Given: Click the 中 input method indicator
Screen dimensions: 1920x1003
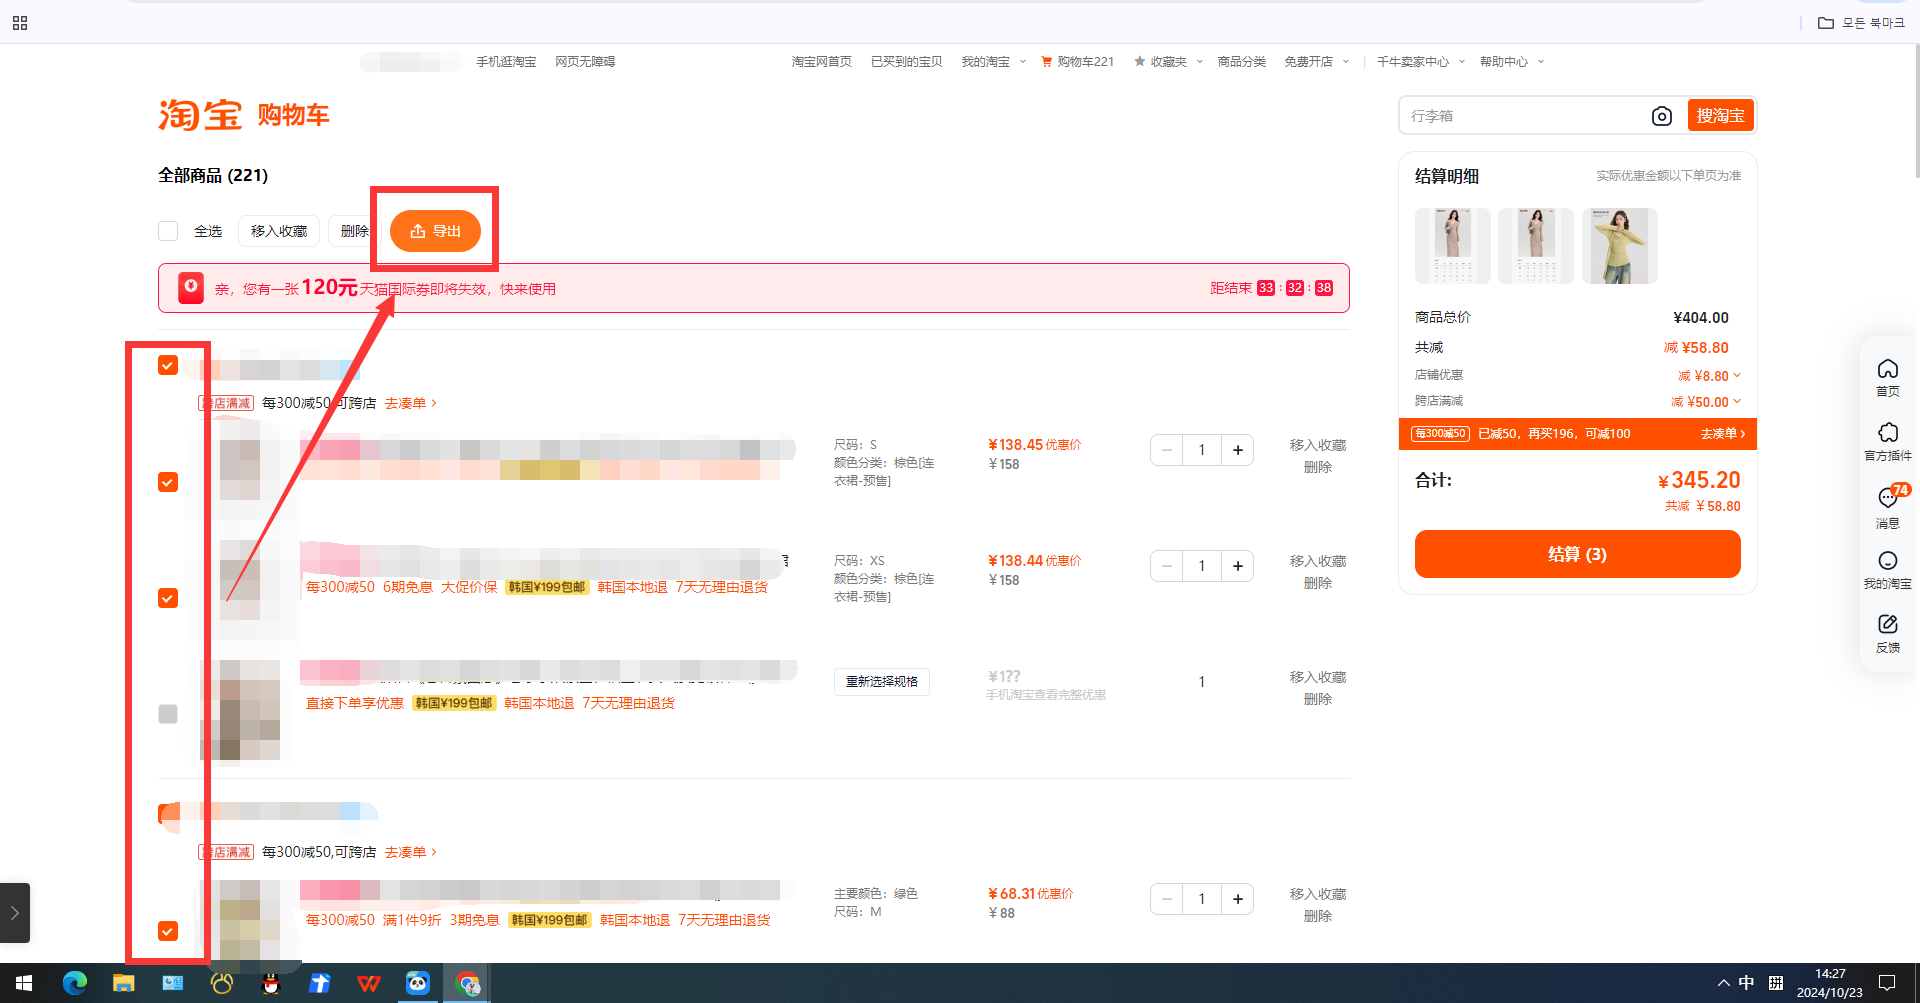Looking at the screenshot, I should [x=1746, y=983].
